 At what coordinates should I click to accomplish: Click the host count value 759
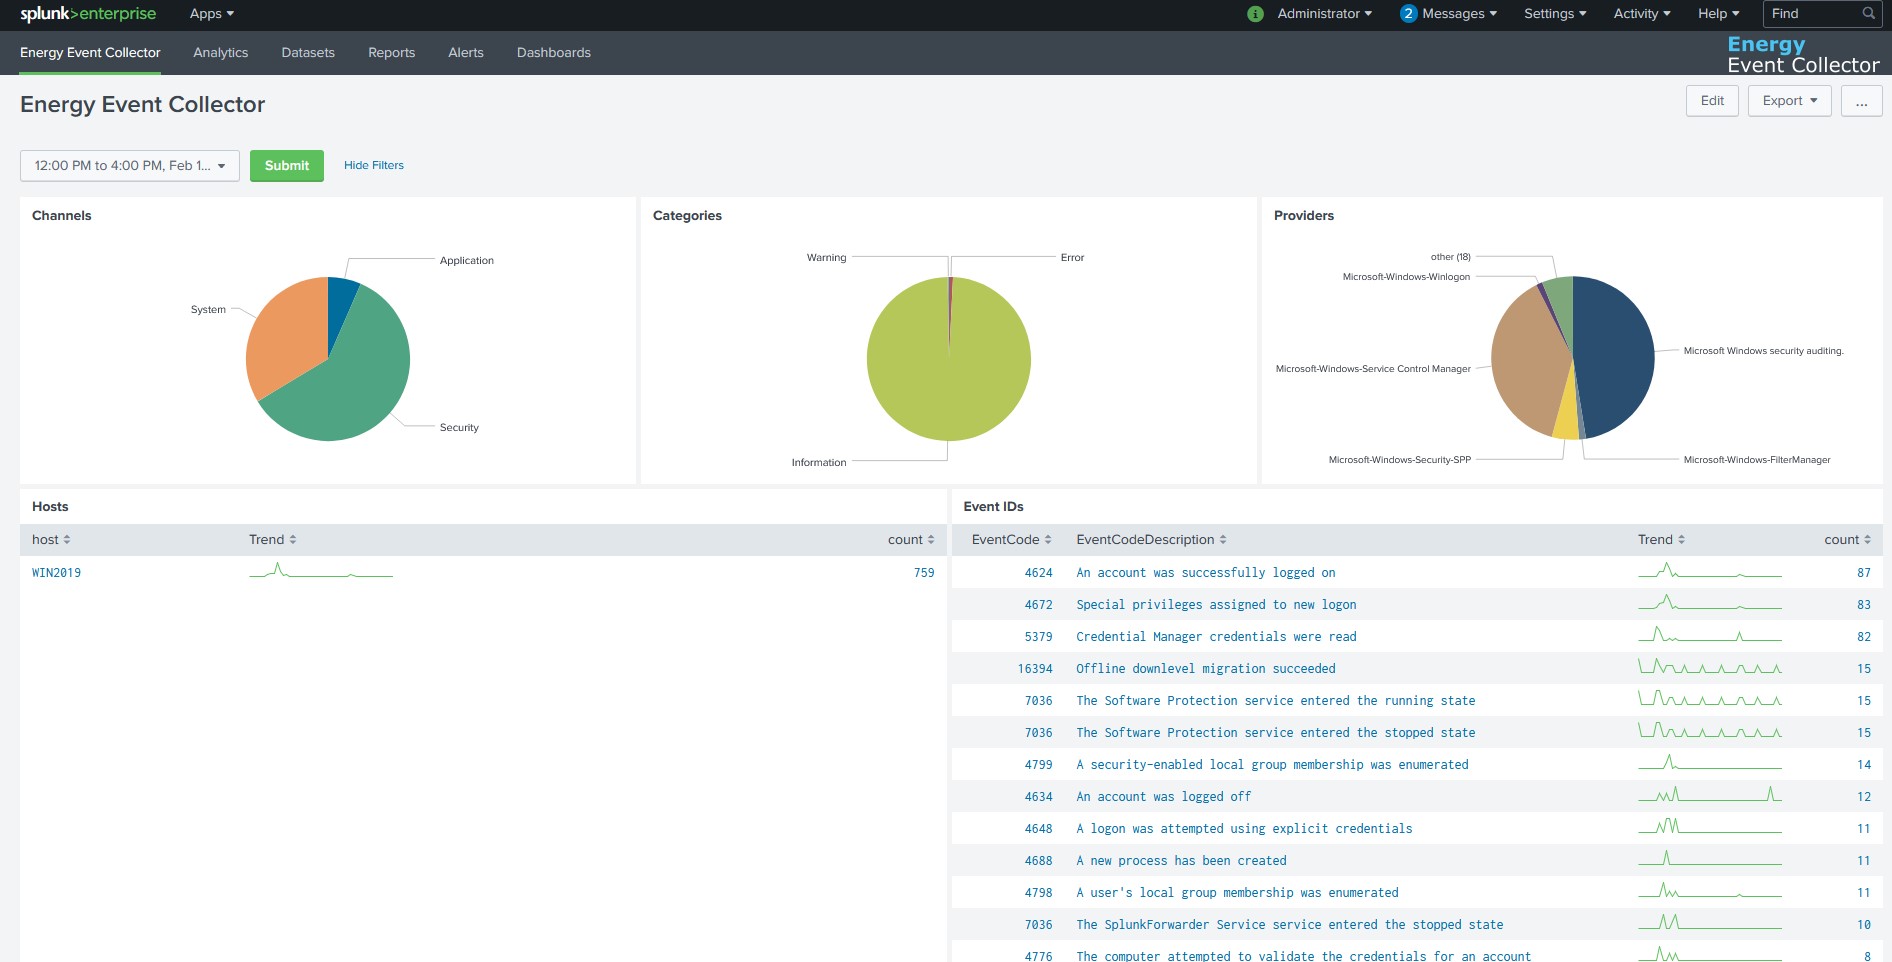924,573
